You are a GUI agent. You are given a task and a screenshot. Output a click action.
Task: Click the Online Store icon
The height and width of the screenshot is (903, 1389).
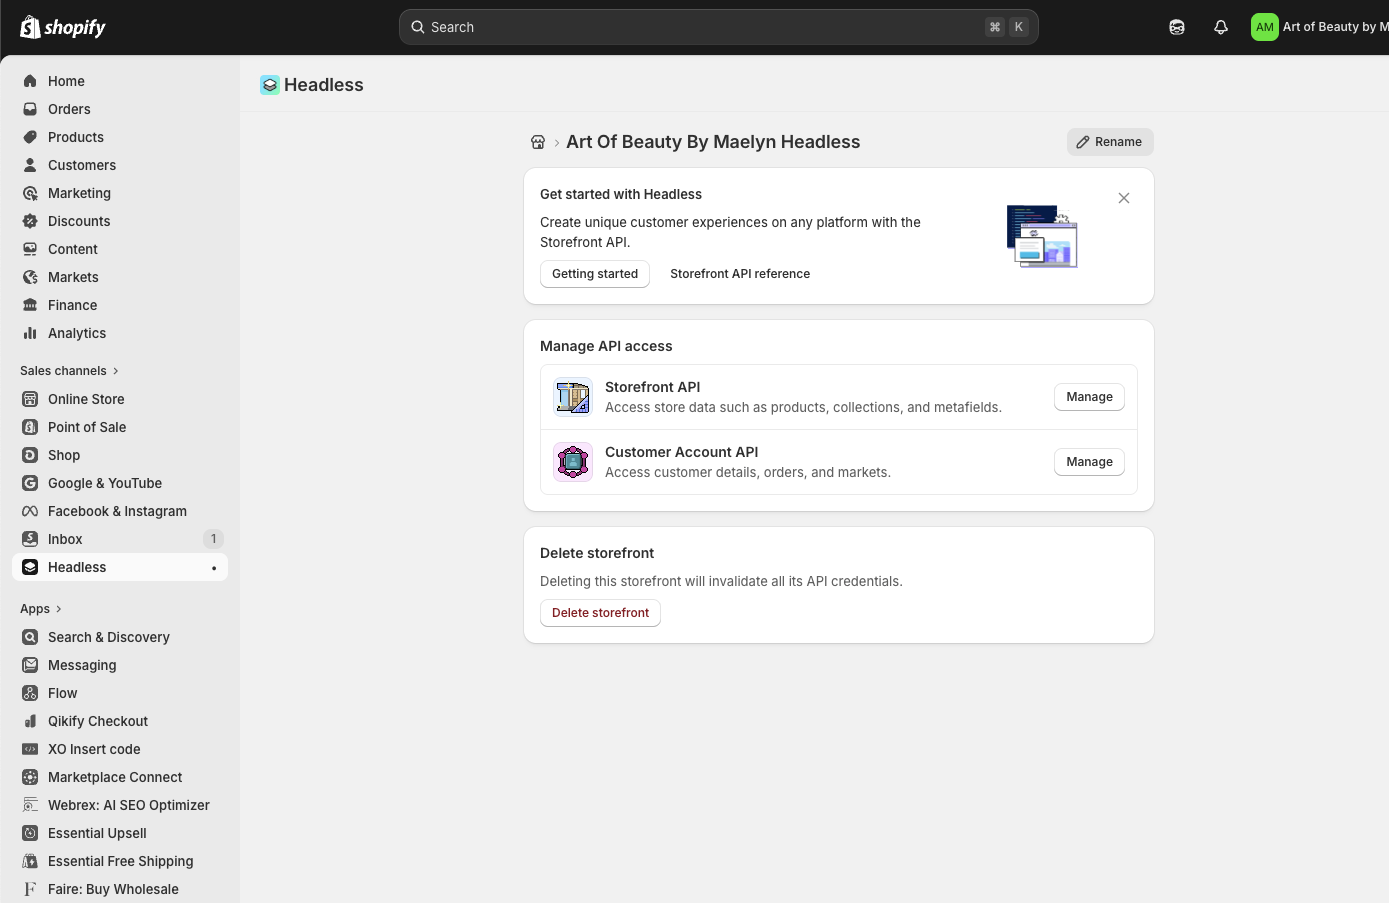(30, 399)
